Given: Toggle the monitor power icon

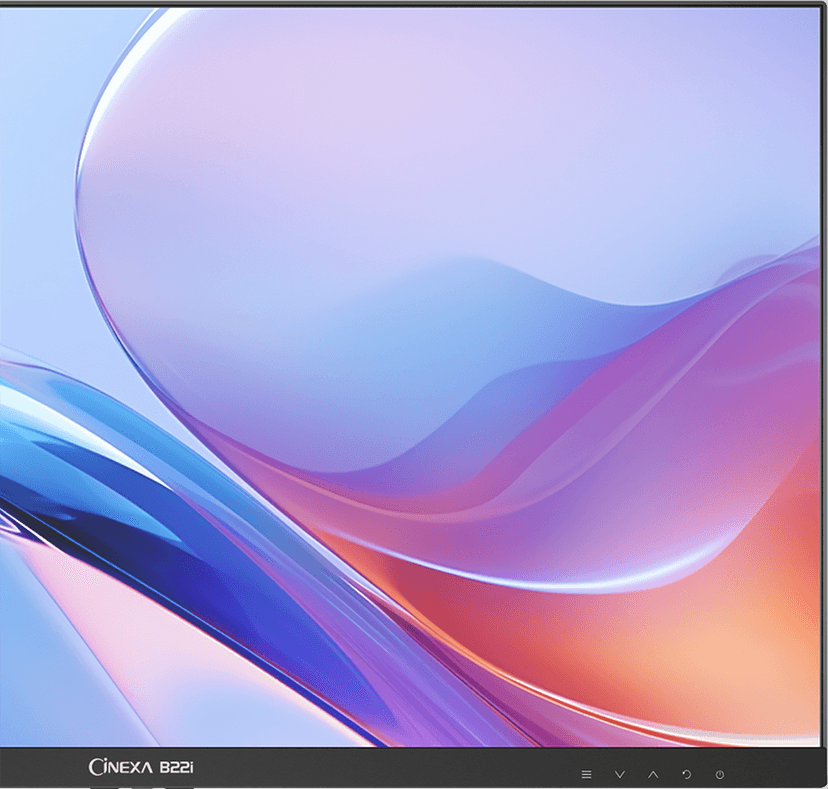Looking at the screenshot, I should (719, 774).
